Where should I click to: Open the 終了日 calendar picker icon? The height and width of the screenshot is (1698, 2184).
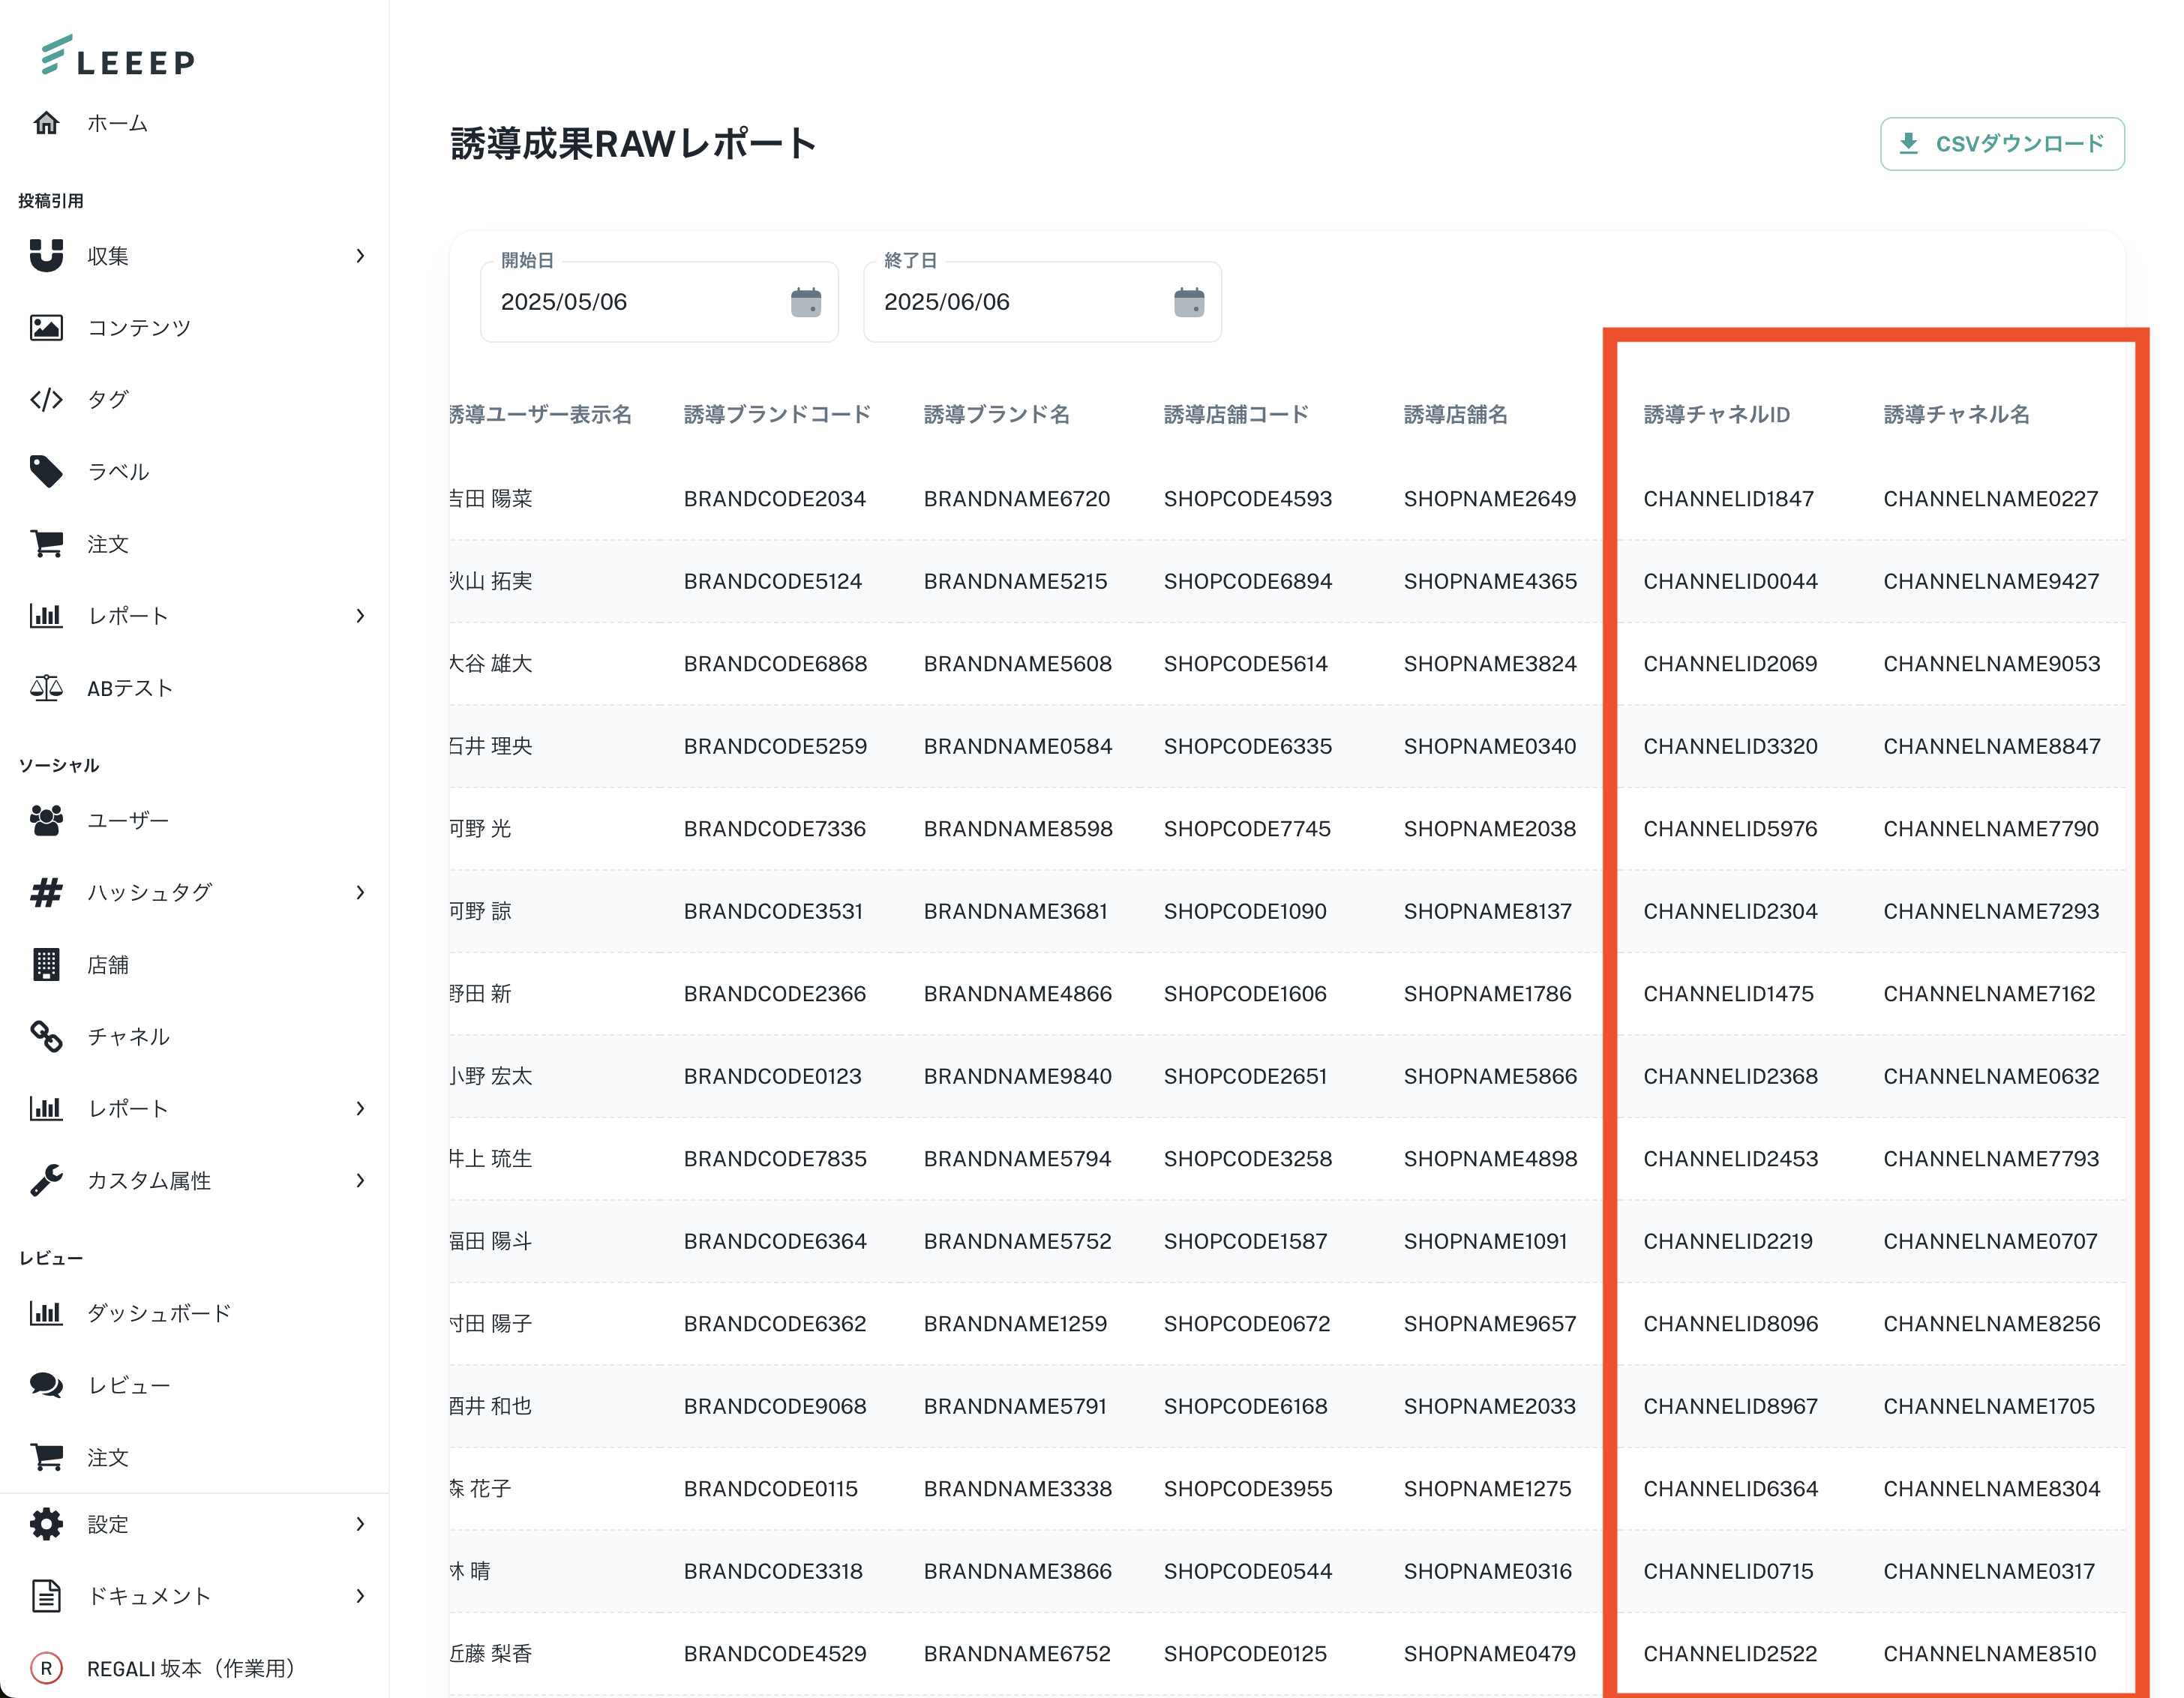[x=1188, y=302]
